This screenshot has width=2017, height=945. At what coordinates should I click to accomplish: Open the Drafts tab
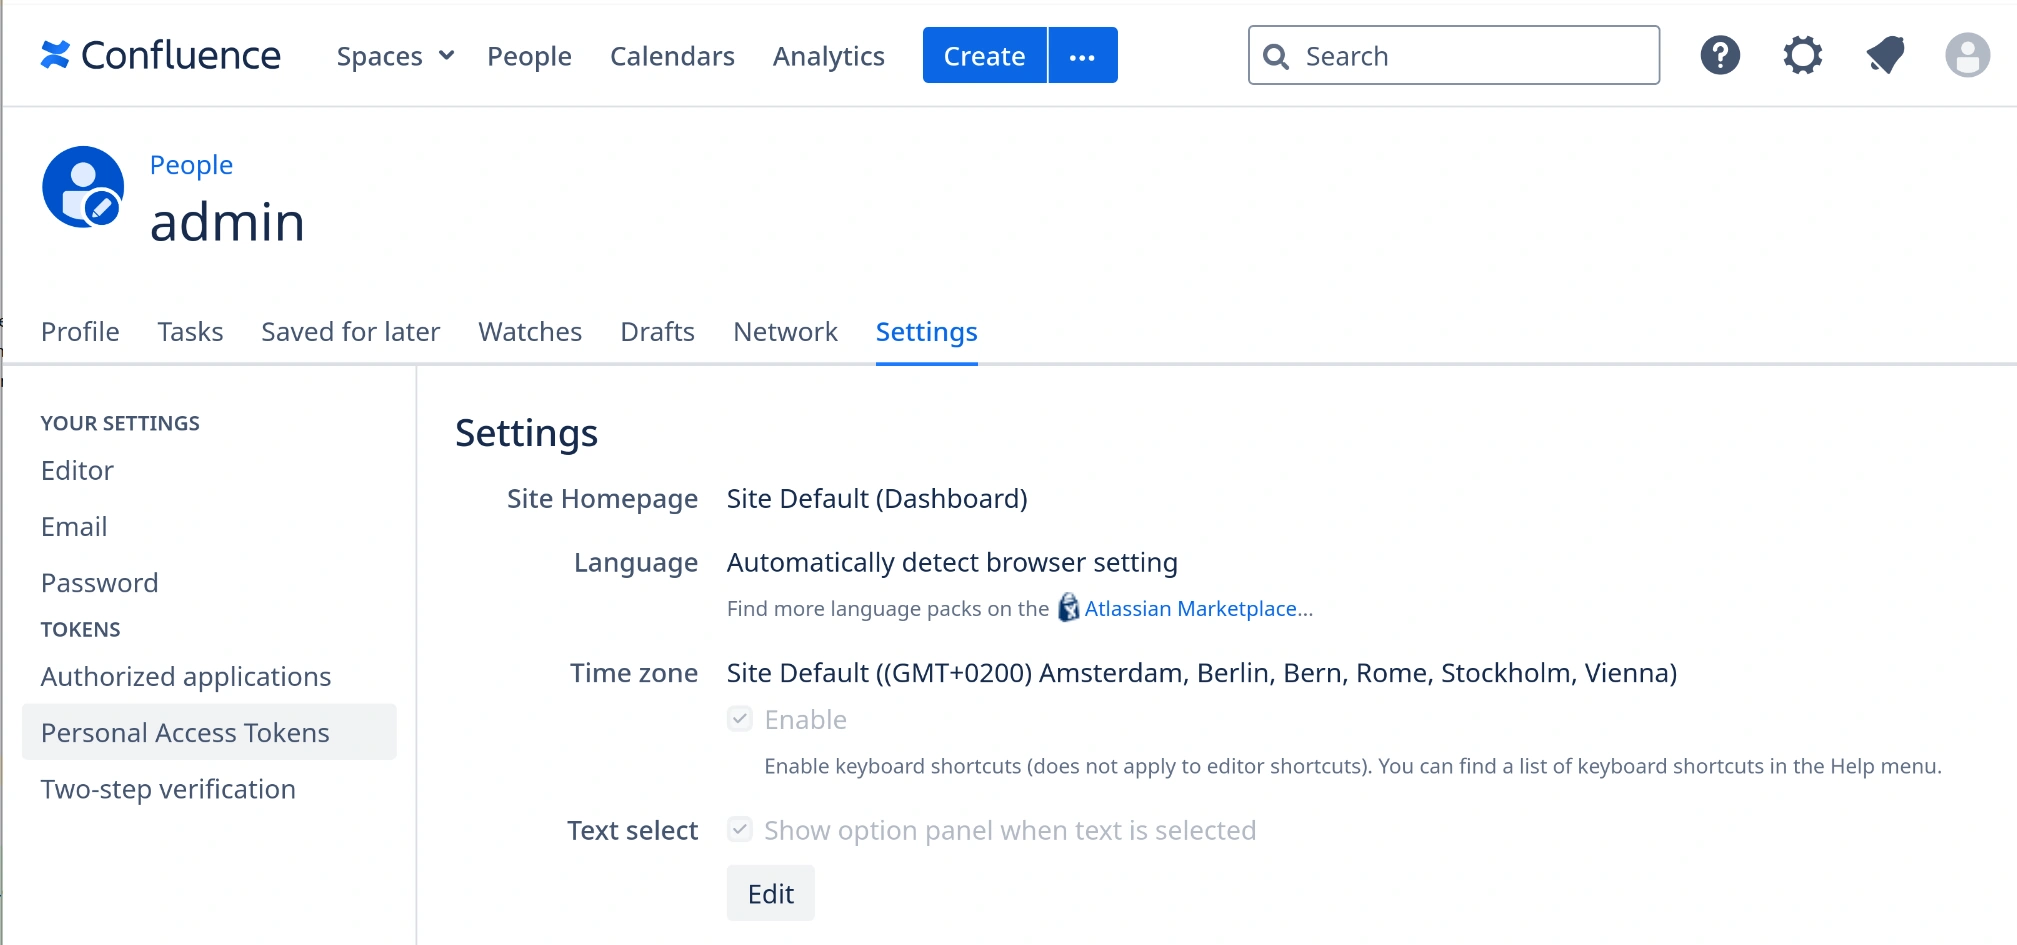click(x=657, y=332)
